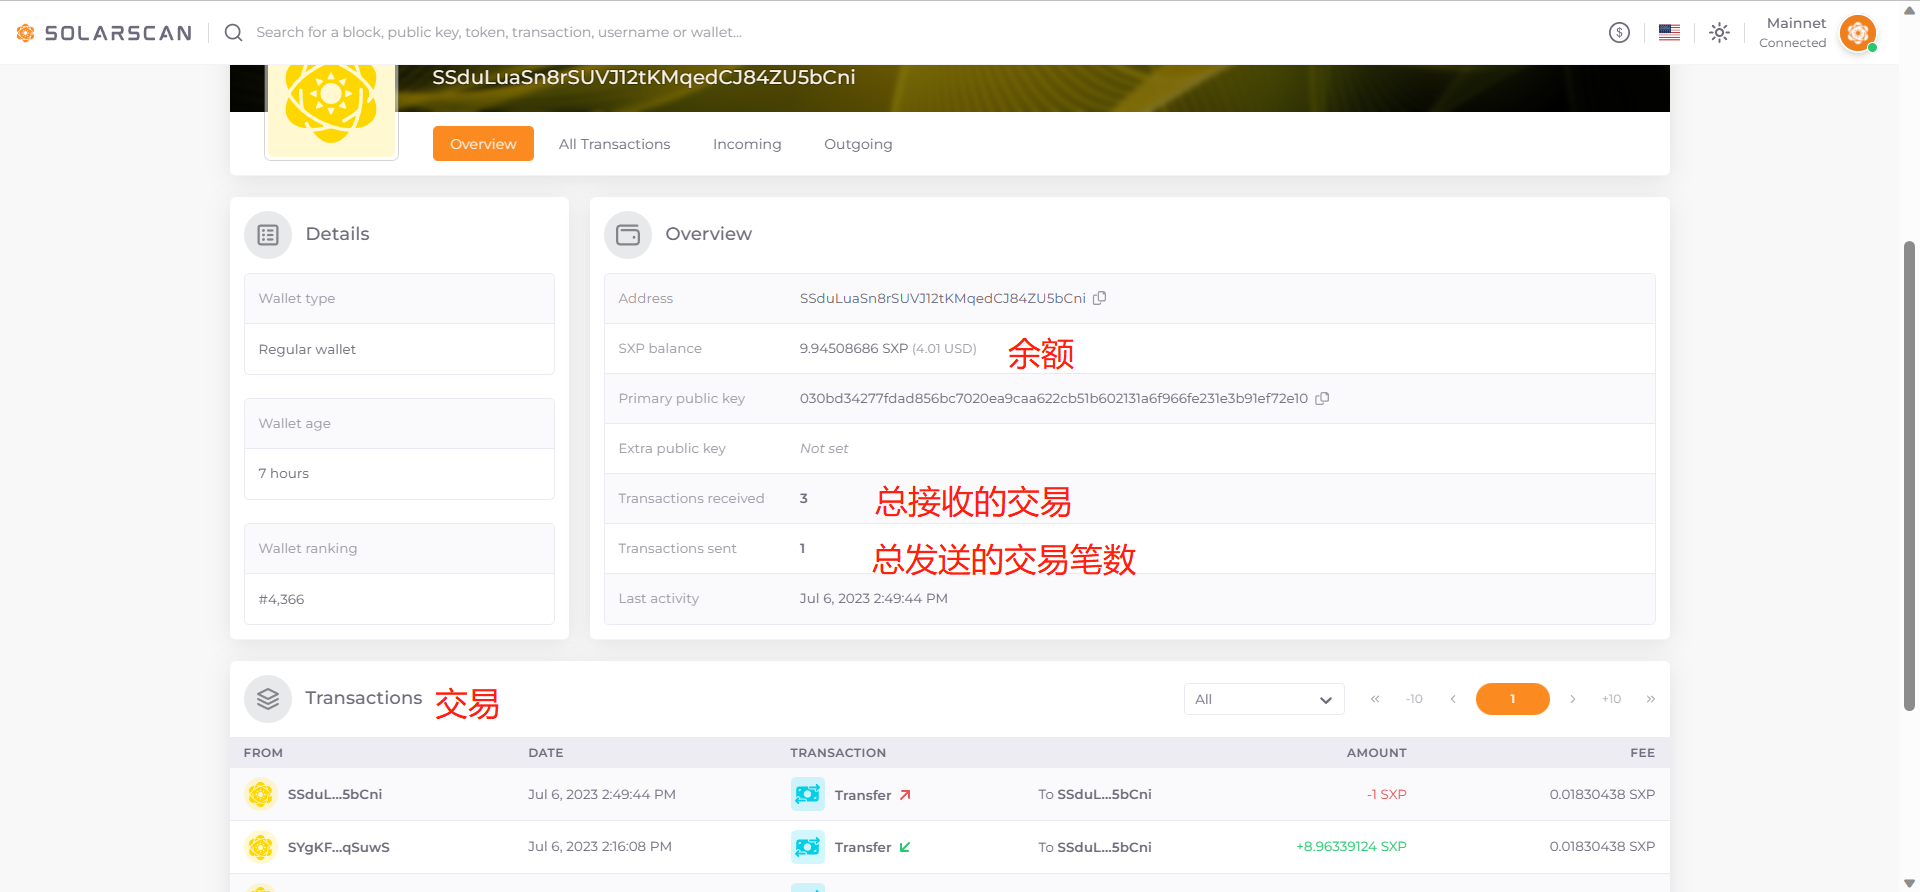Open Transfer link in Jul 6 2:49:44 PM row
Image resolution: width=1920 pixels, height=892 pixels.
[x=863, y=795]
